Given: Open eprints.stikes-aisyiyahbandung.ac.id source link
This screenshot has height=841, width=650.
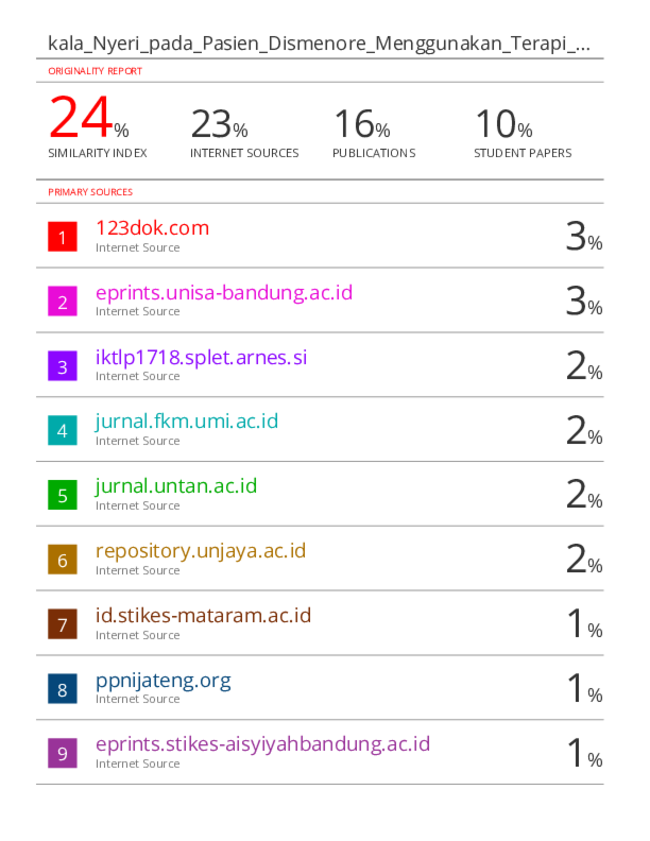Looking at the screenshot, I should (262, 745).
